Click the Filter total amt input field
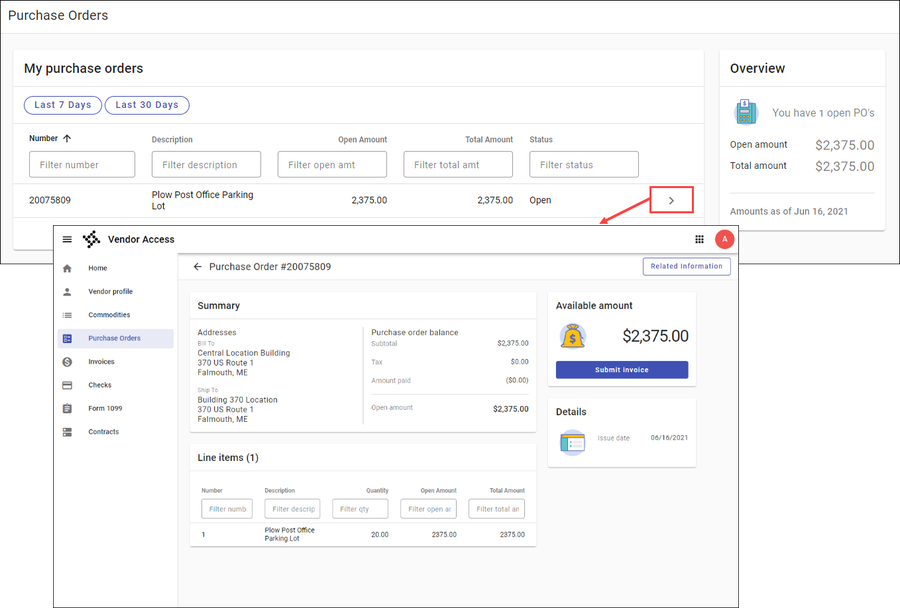 (x=458, y=165)
